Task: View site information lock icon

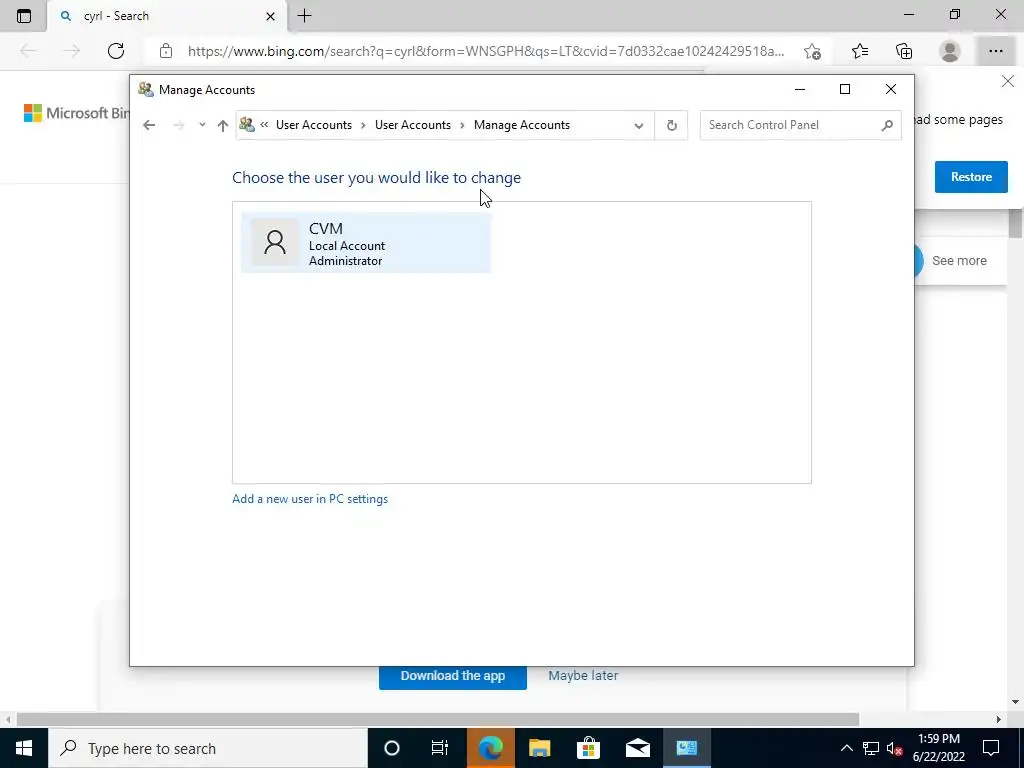Action: coord(166,51)
